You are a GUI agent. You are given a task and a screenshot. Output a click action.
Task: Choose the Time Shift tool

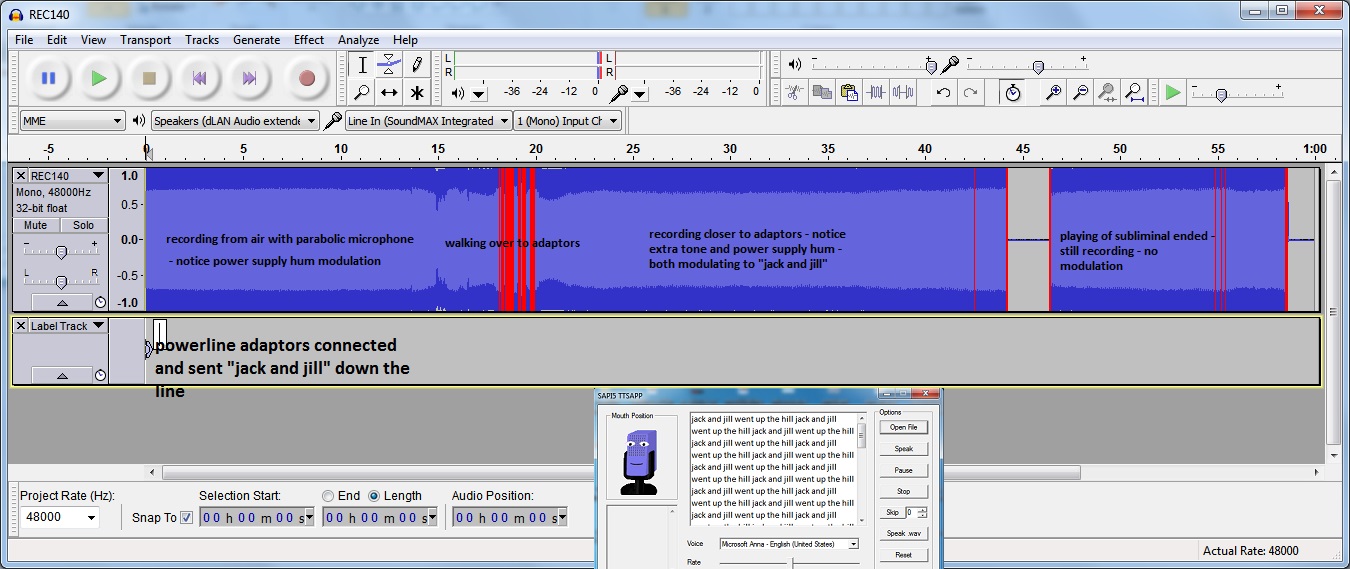[390, 93]
